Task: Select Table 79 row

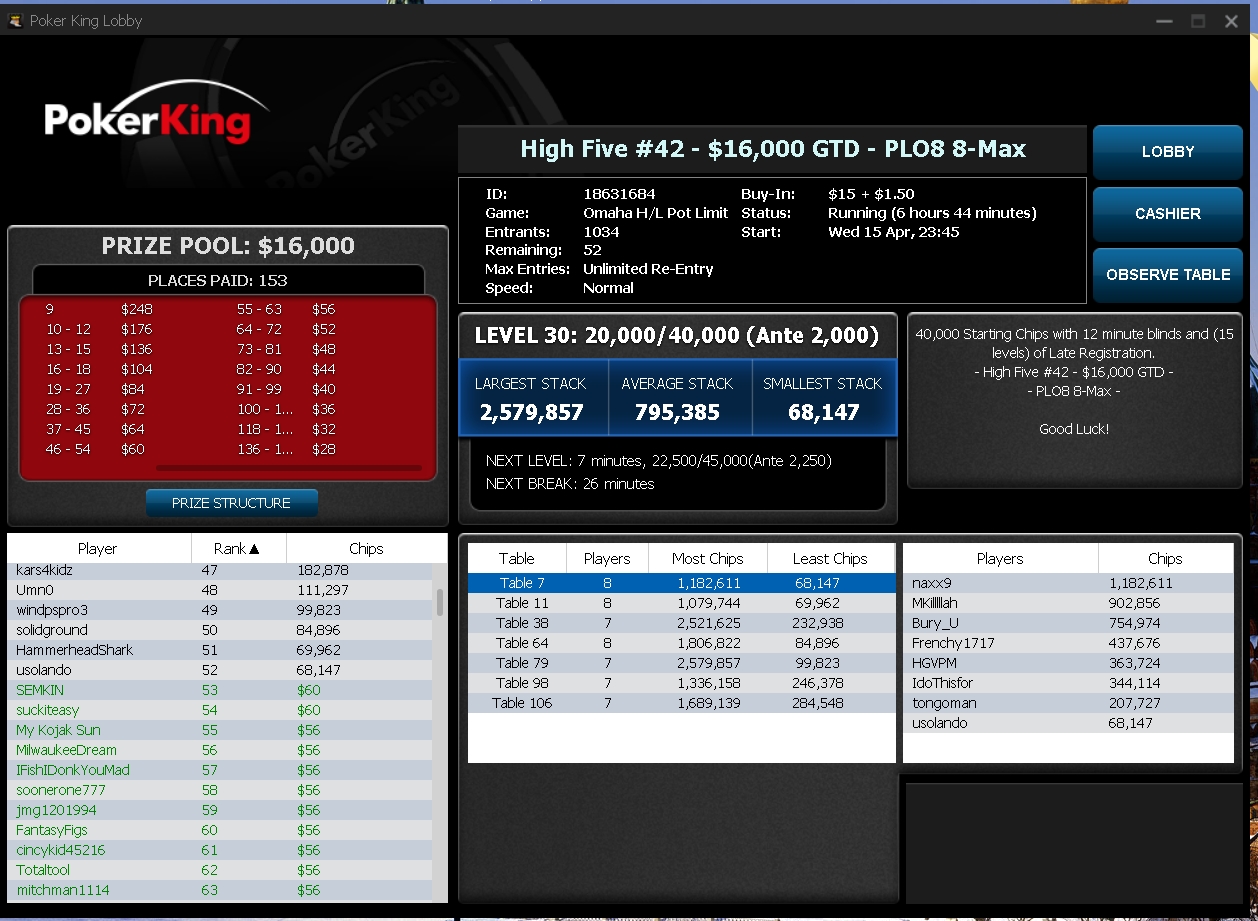Action: point(681,663)
